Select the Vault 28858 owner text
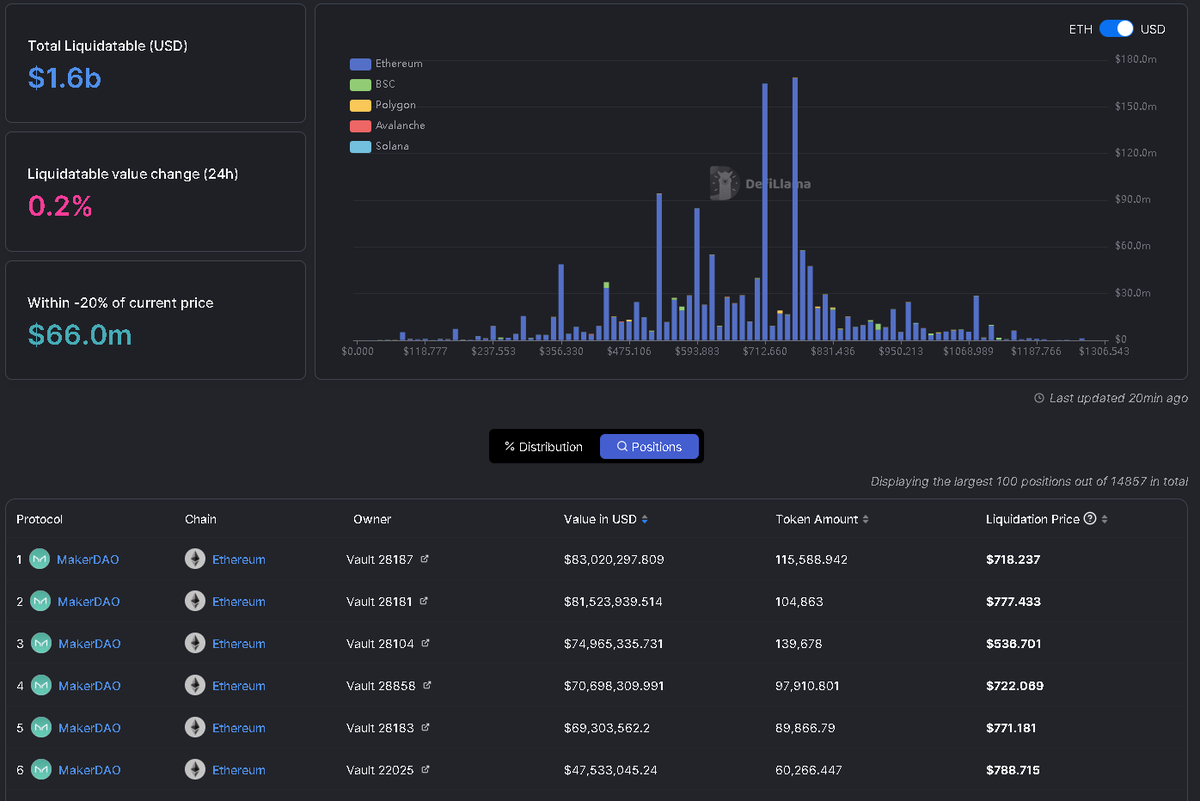 (x=381, y=686)
